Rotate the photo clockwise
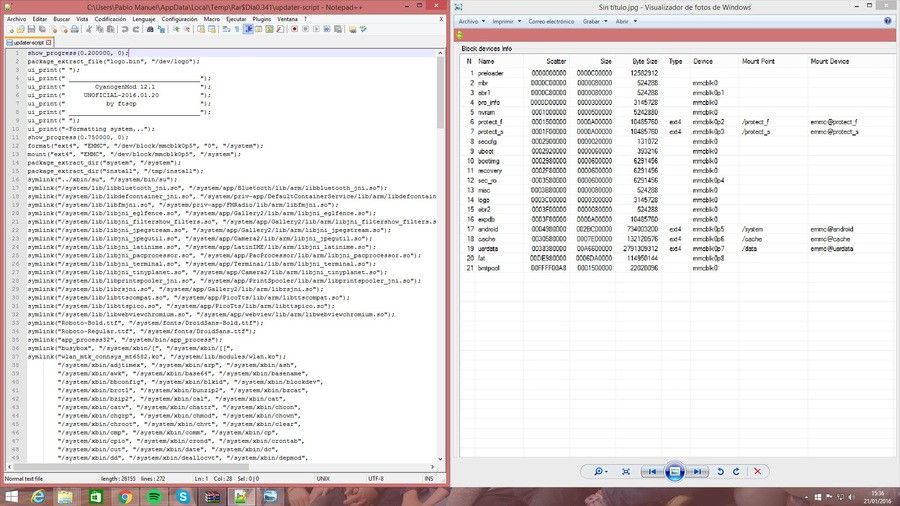The image size is (900, 506). coord(736,472)
